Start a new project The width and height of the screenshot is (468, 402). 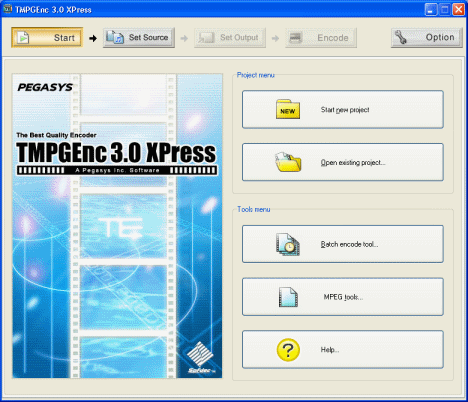click(x=343, y=109)
